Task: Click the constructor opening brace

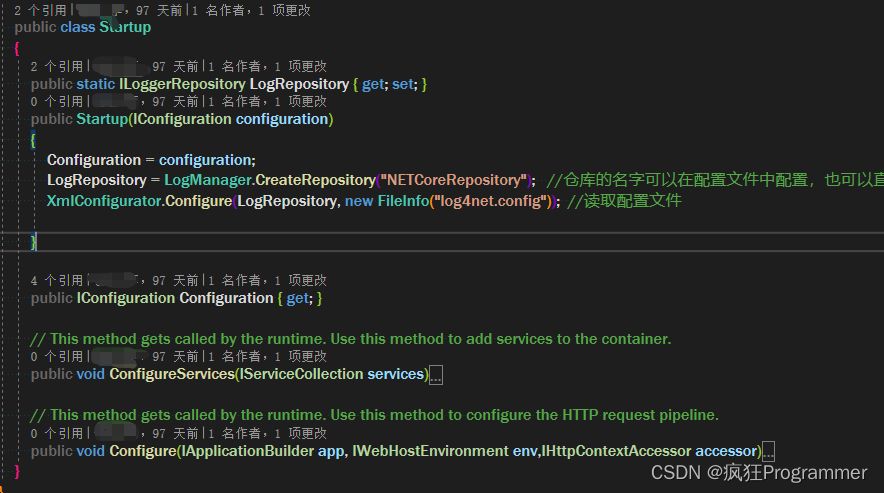Action: [33, 140]
